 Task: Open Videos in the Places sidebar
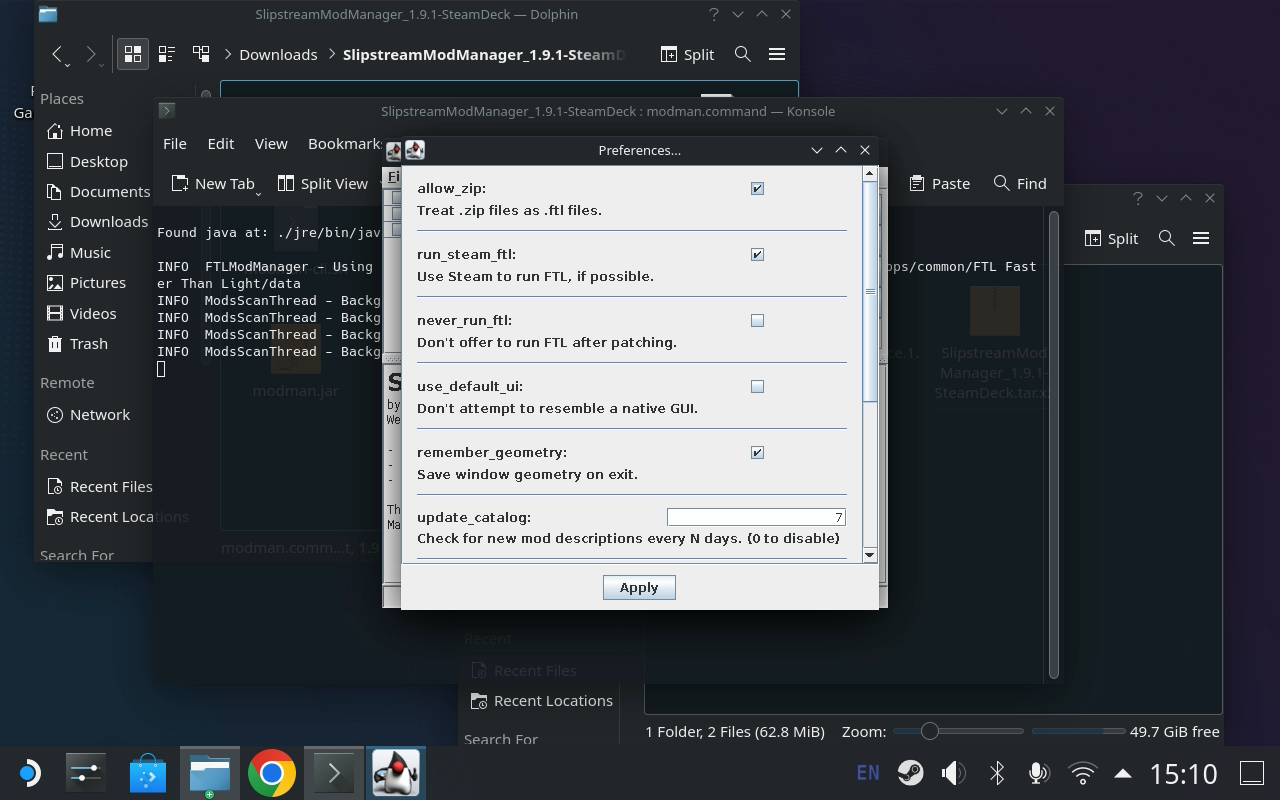coord(95,313)
